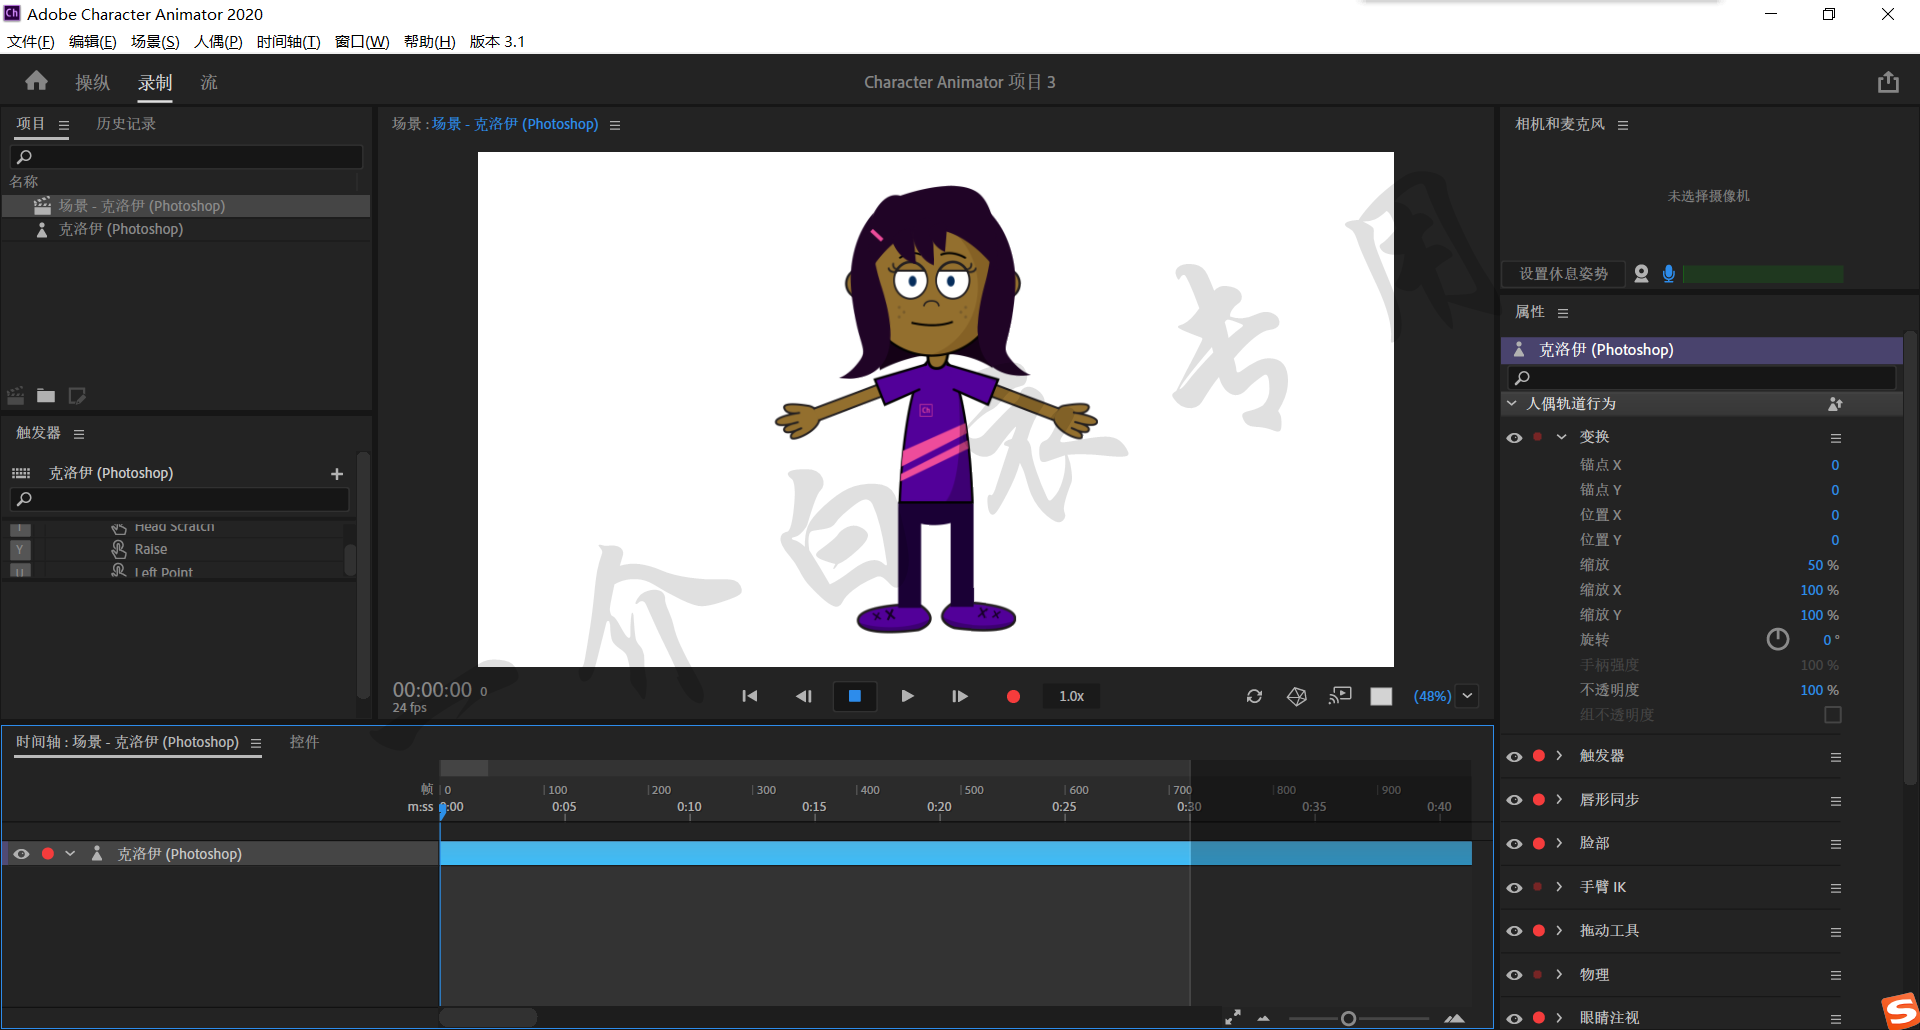Toggle the camera input webcam icon
1920x1030 pixels.
click(x=1641, y=274)
